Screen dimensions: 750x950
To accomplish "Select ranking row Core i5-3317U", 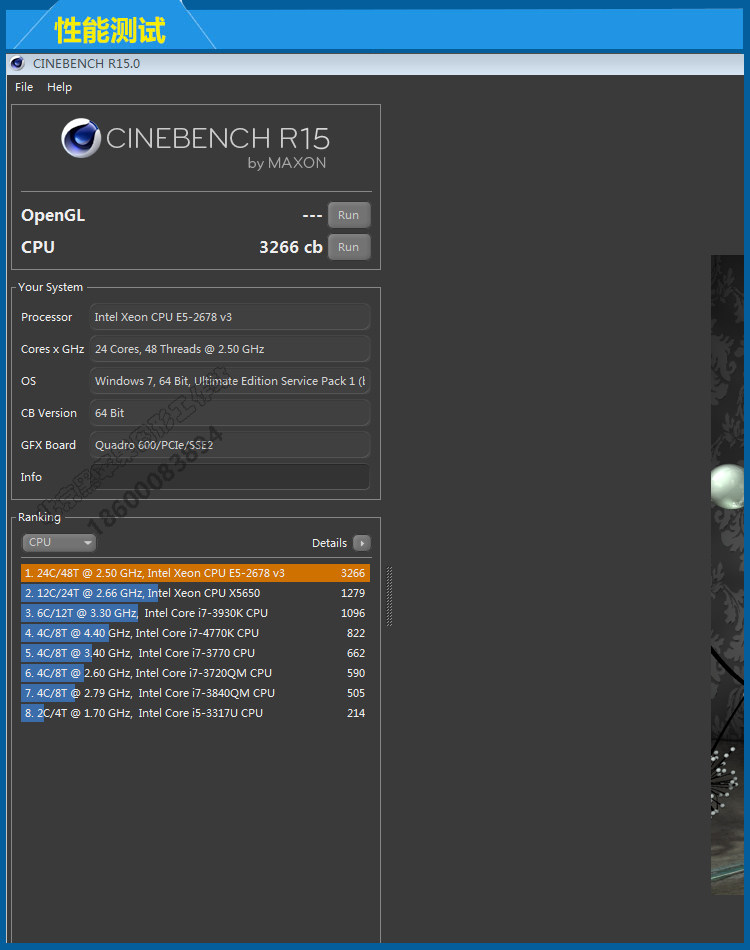I will click(195, 713).
